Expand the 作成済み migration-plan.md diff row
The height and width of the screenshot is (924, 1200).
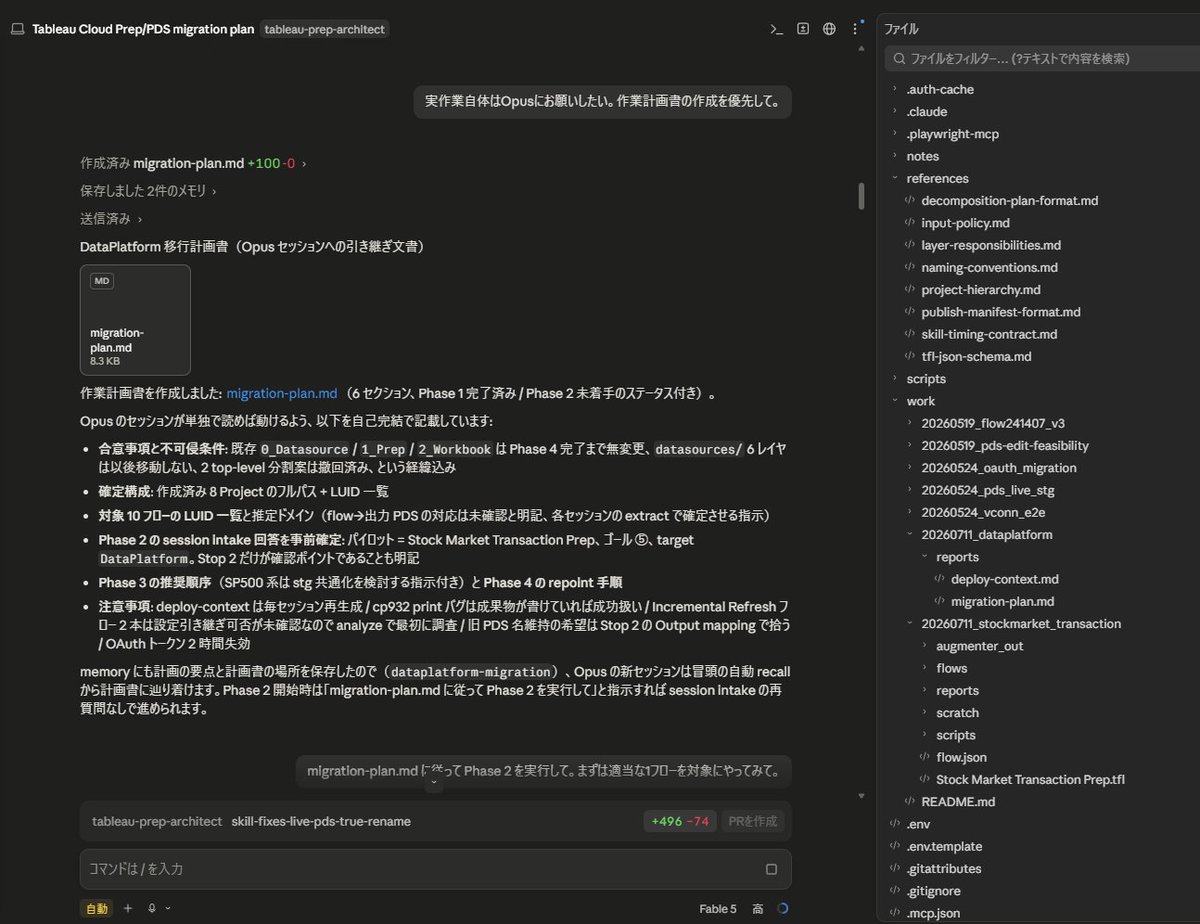pos(193,163)
